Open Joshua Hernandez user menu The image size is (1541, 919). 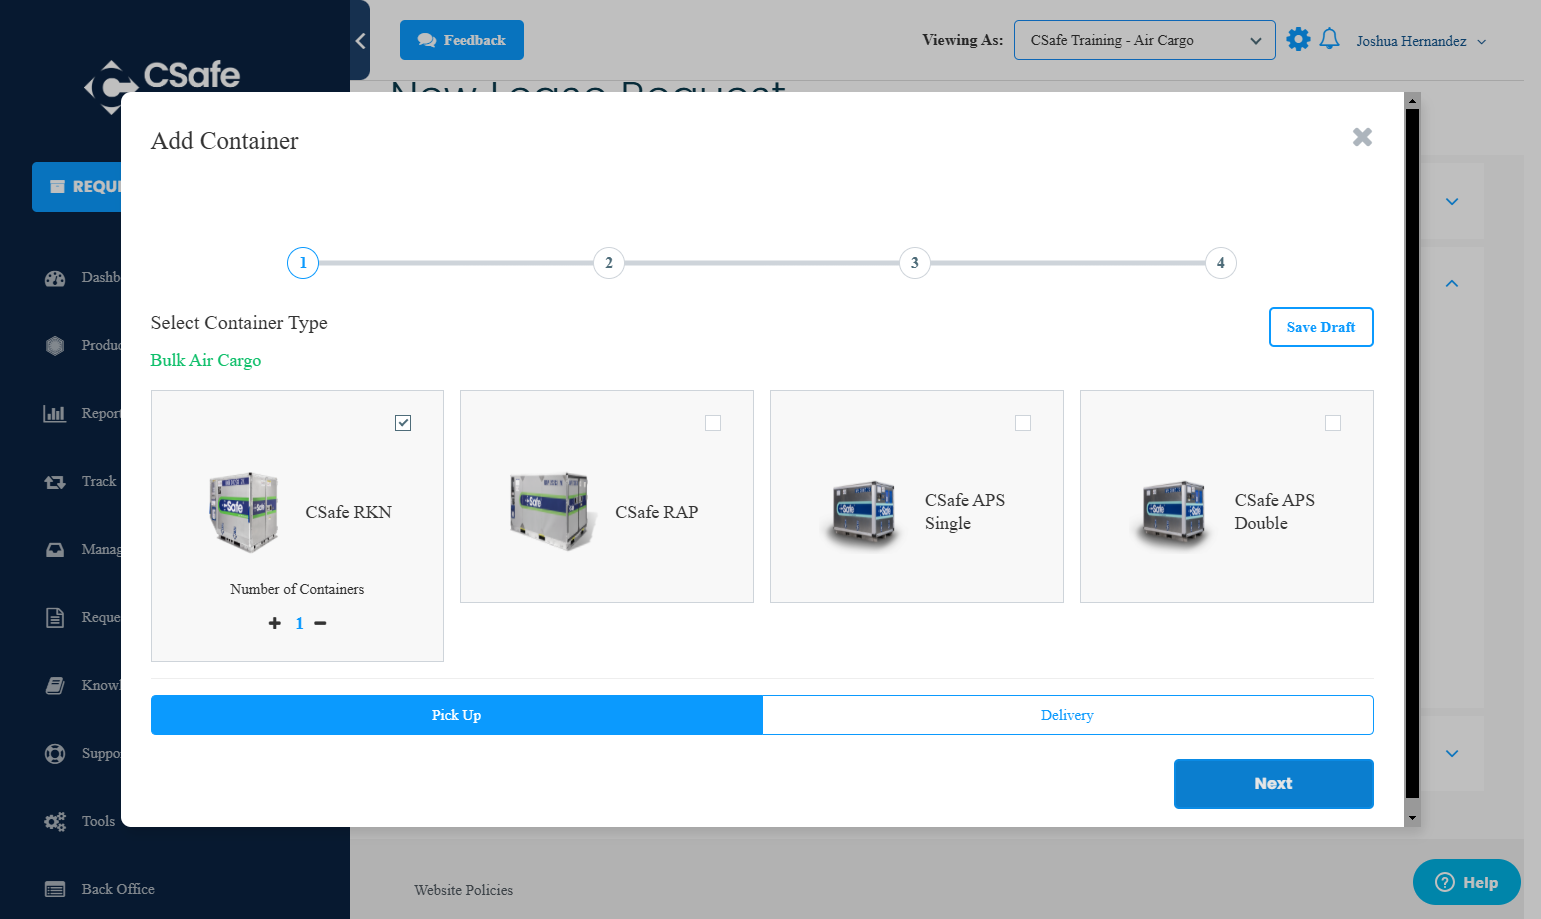[x=1421, y=41]
